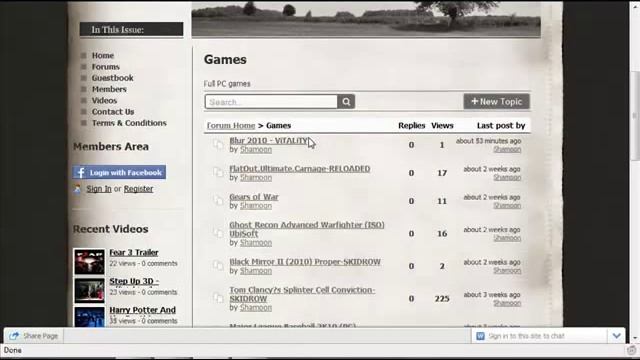Click the Facebook logo on login button

click(81, 173)
